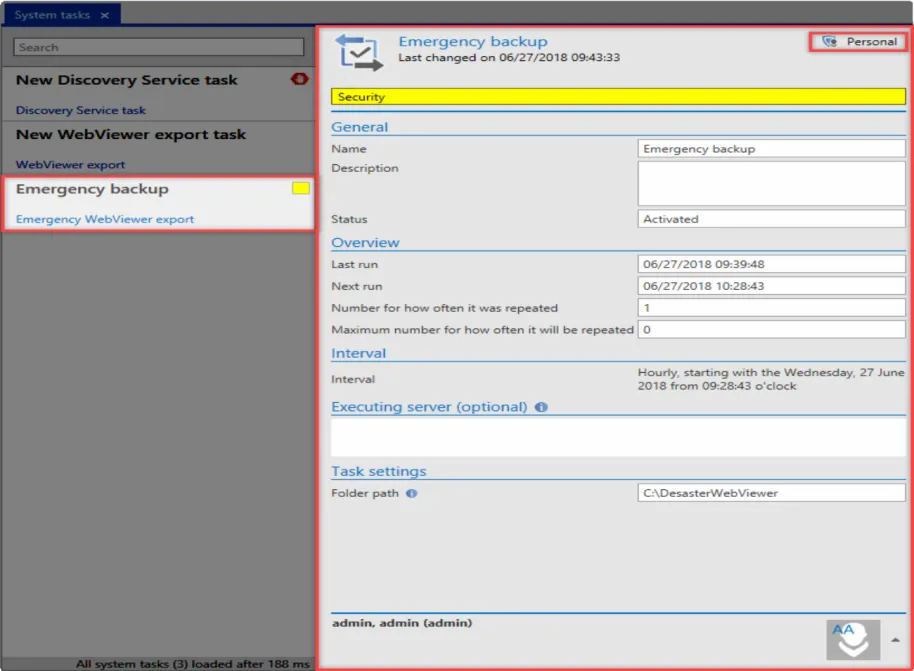Click the shield icon next to Personal

(x=829, y=41)
